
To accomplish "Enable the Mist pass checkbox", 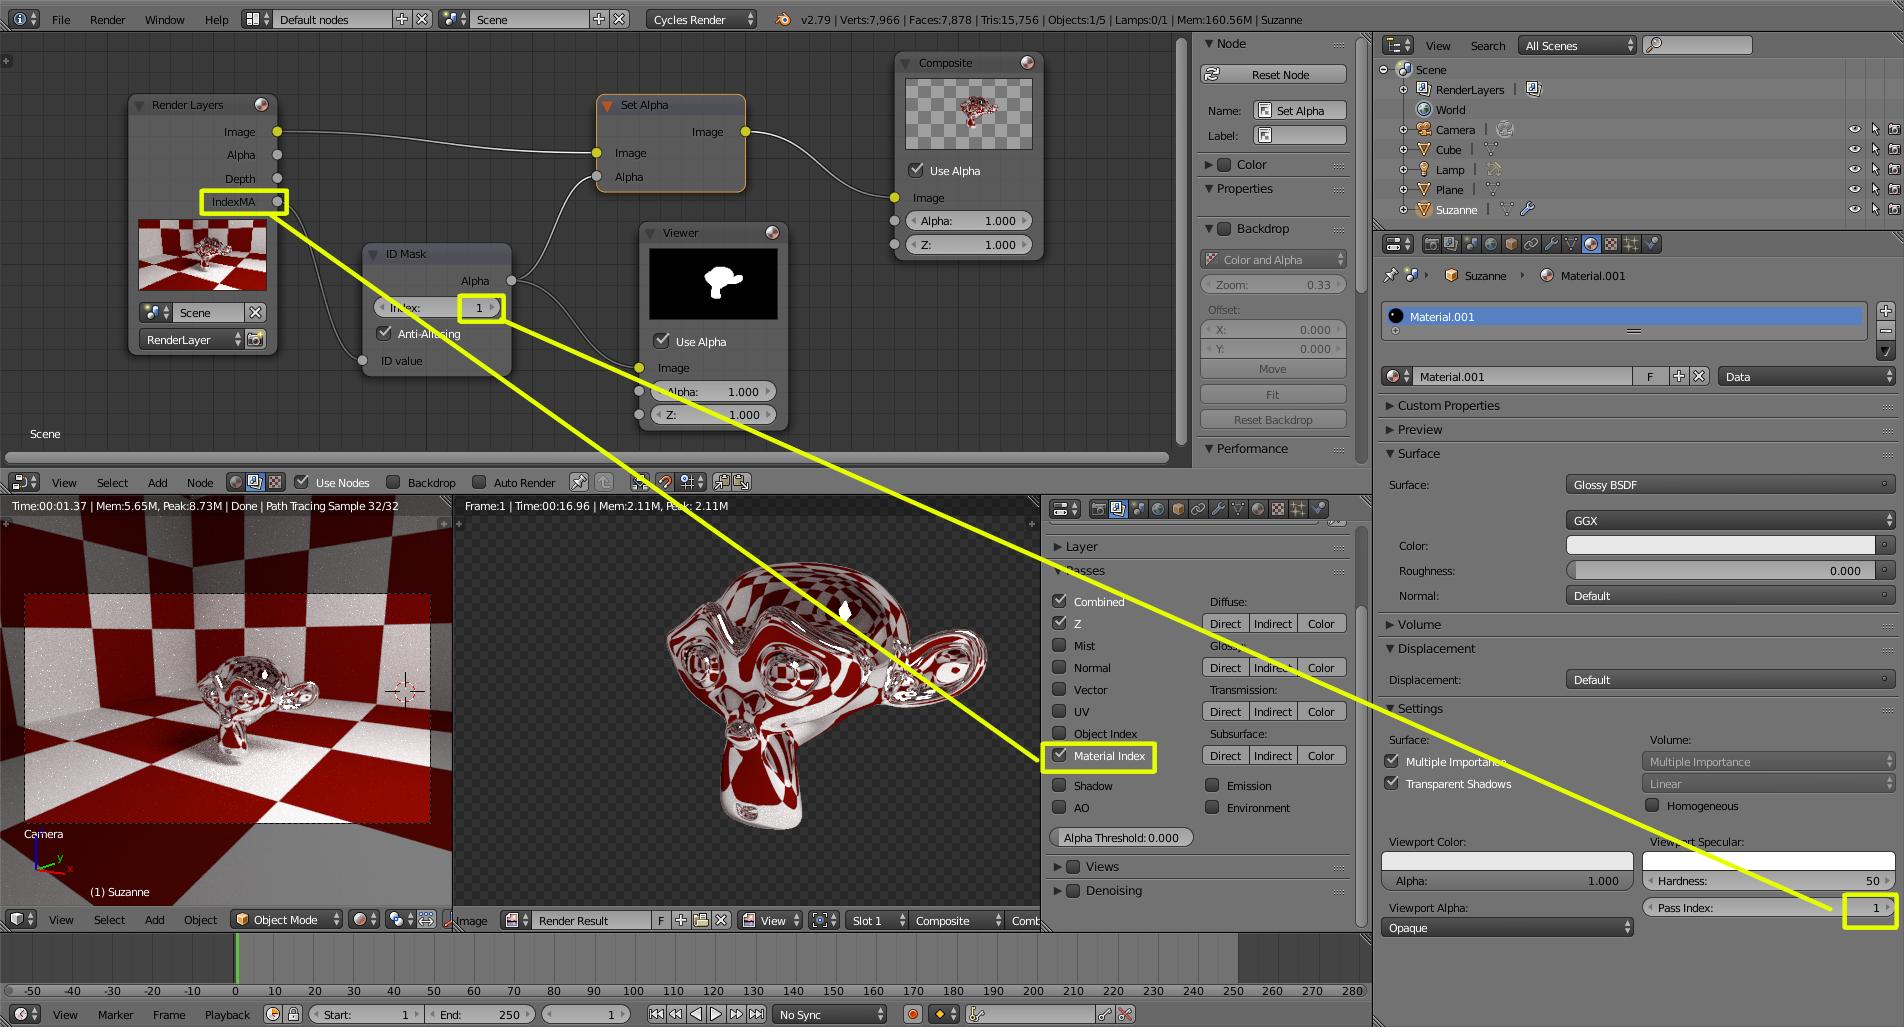I will [1059, 645].
